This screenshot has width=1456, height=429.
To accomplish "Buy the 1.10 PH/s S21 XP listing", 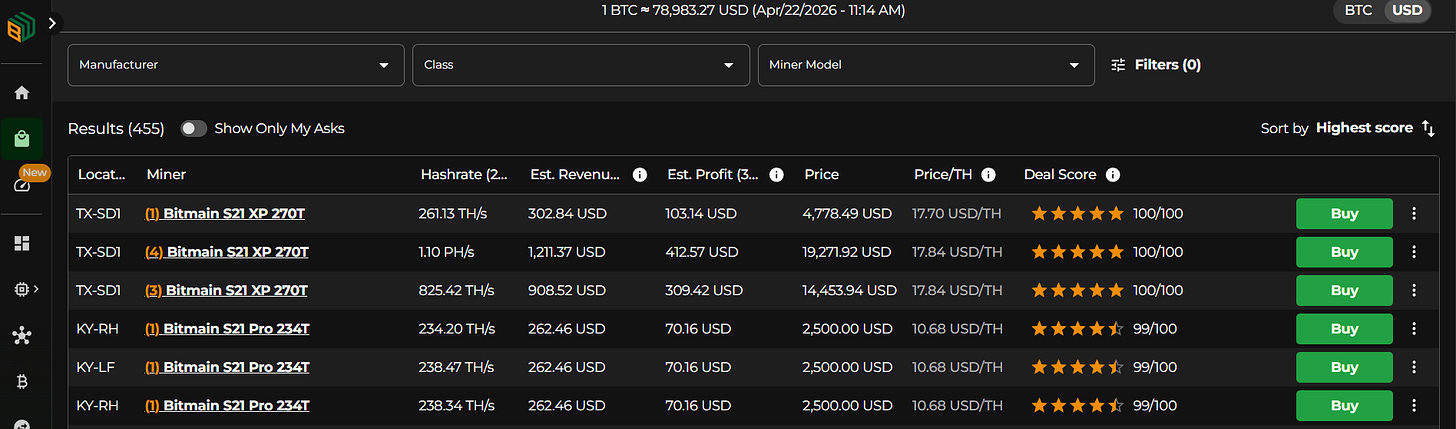I will (x=1344, y=252).
